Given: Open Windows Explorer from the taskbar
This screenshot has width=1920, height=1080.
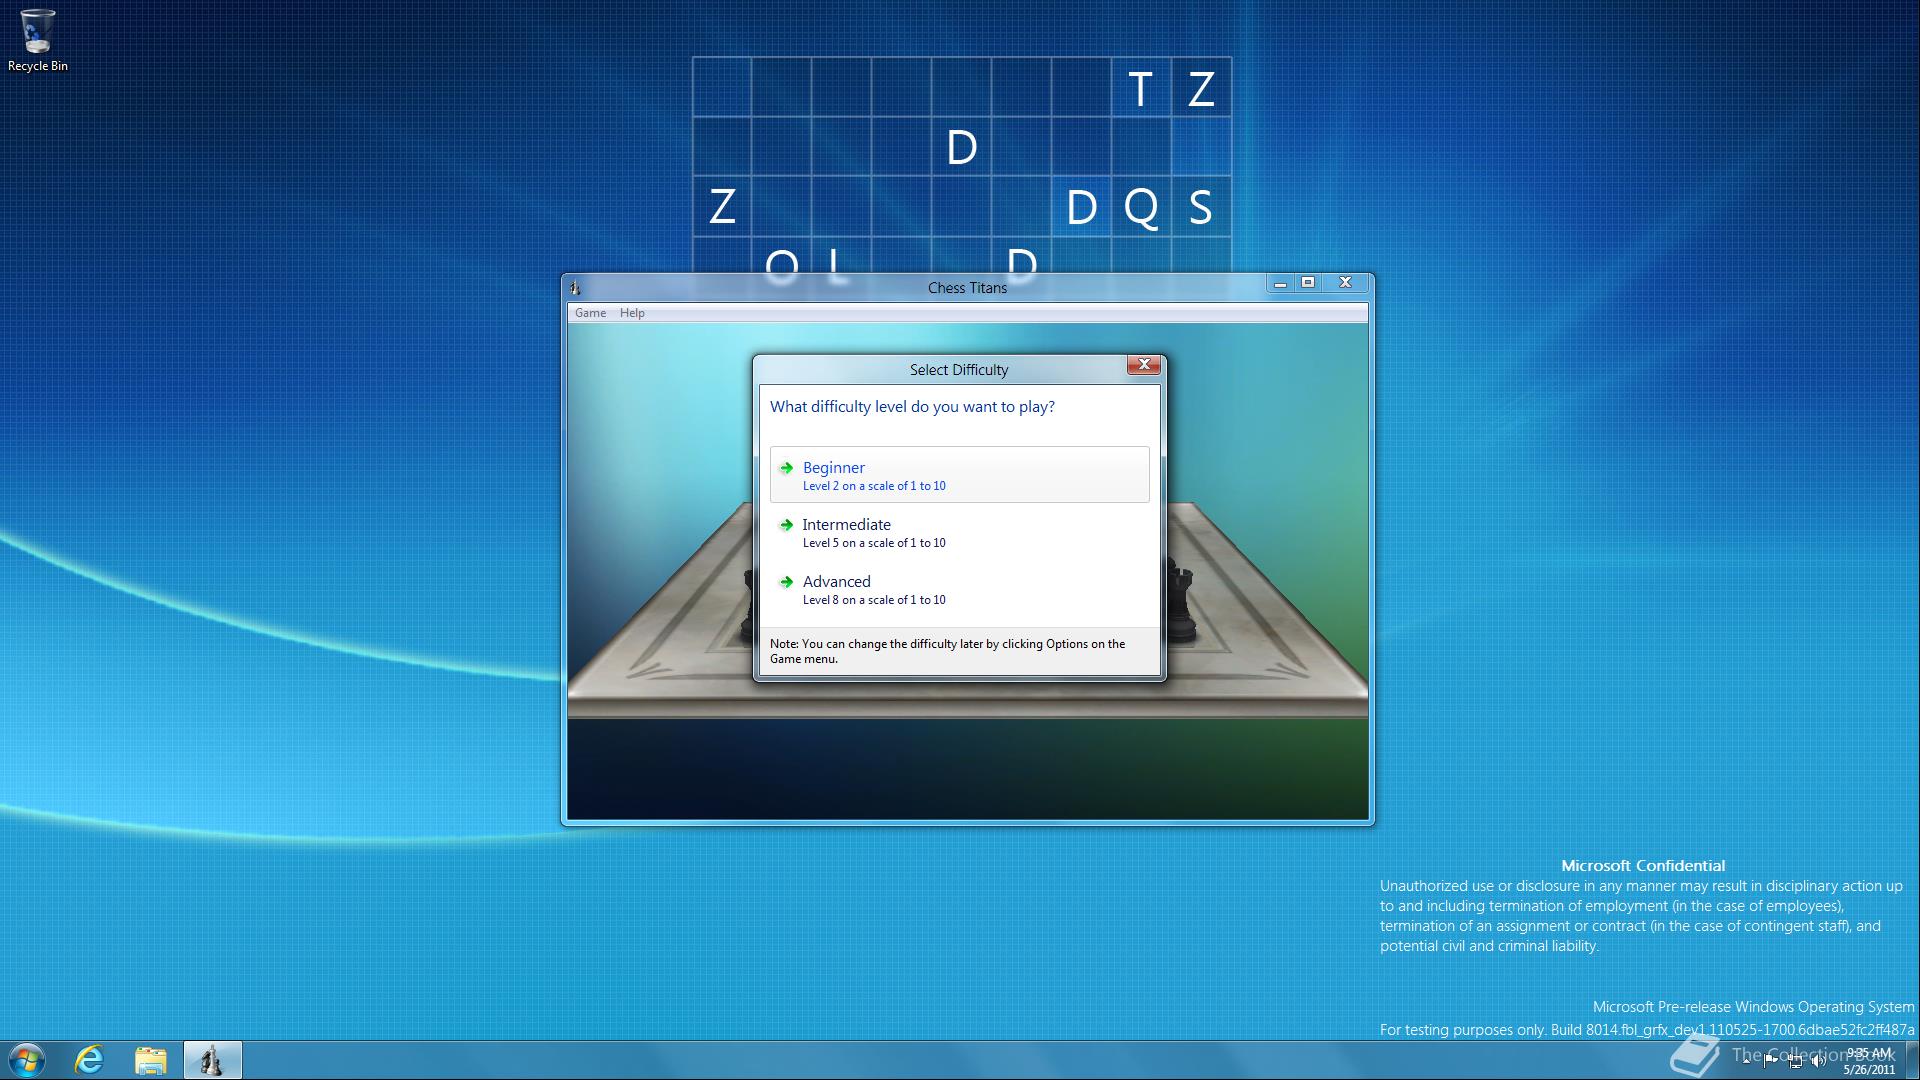Looking at the screenshot, I should click(150, 1060).
